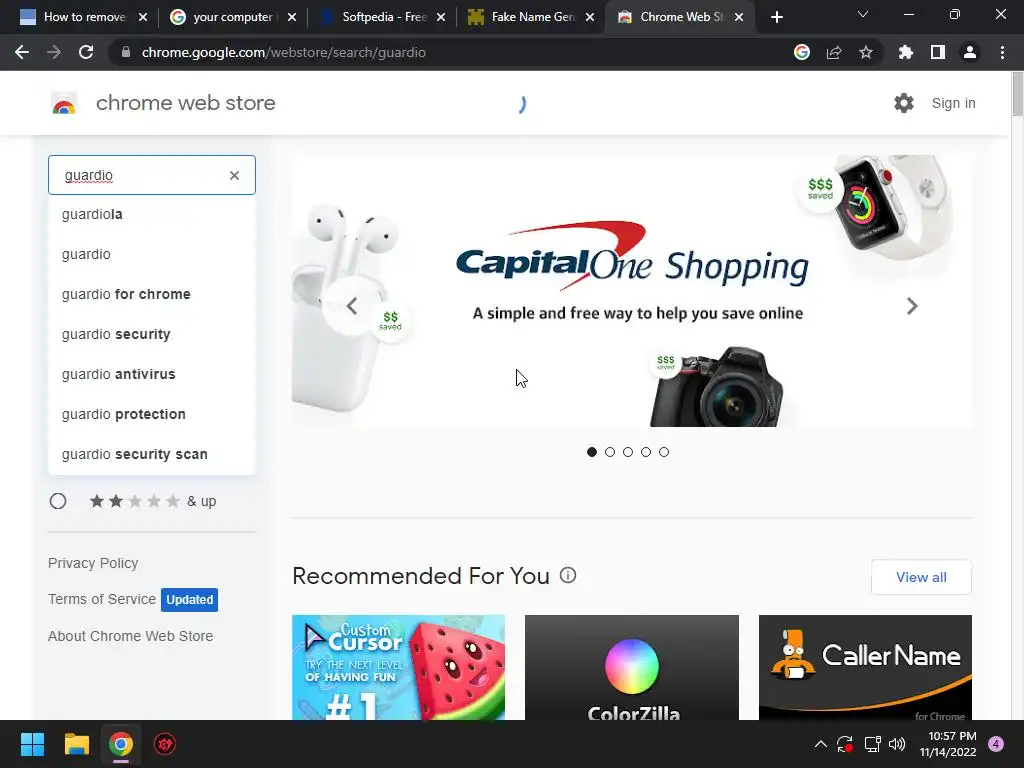Screen dimensions: 1024x768
Task: Close the Softpedia tab
Action: (x=441, y=17)
